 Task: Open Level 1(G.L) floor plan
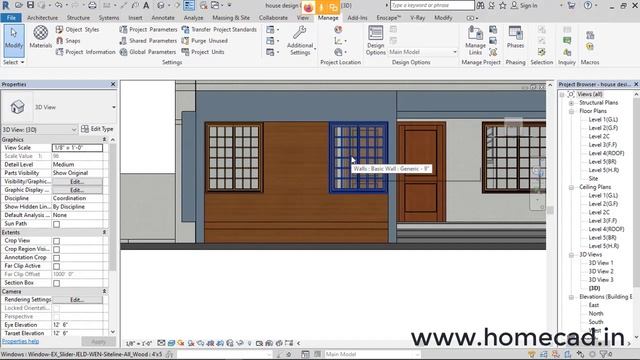[603, 120]
